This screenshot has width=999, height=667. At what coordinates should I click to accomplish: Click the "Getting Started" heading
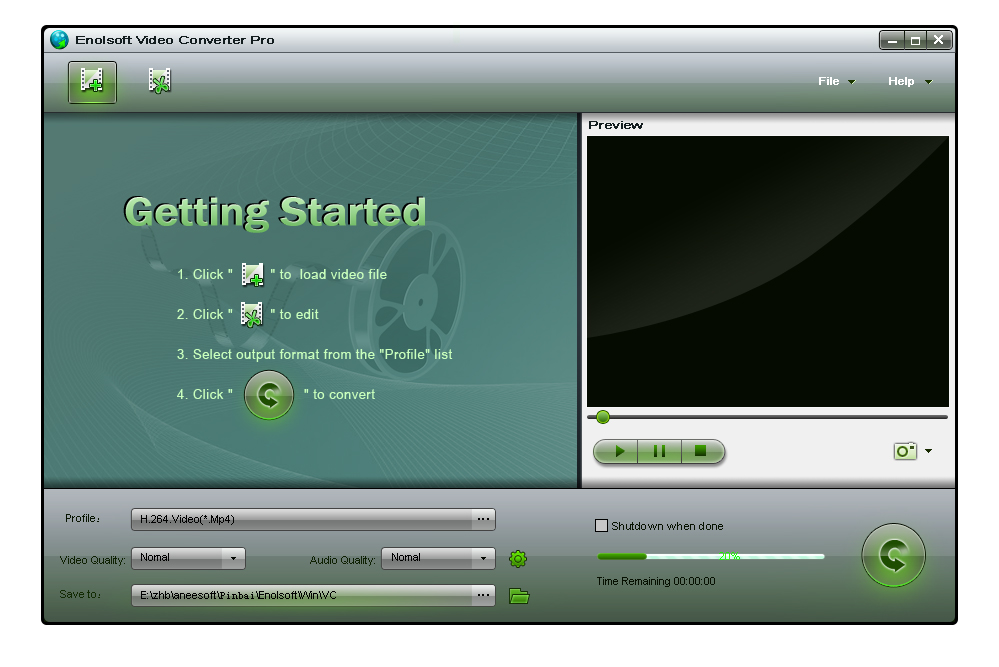(x=275, y=212)
